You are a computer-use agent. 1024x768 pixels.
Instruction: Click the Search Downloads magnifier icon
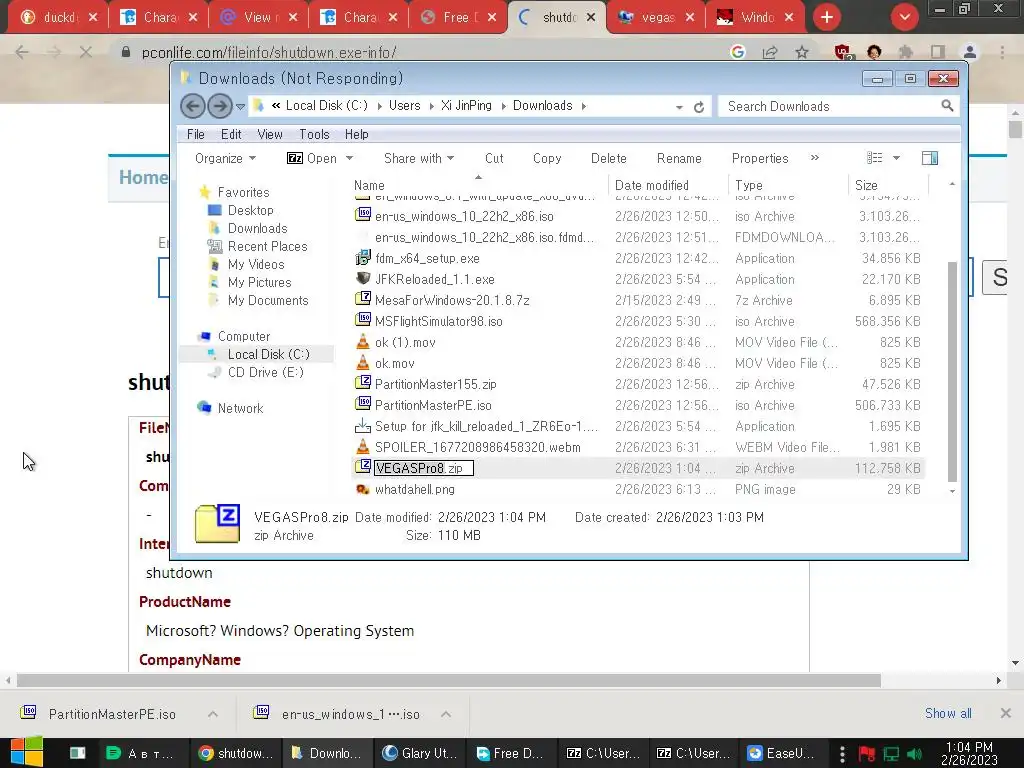pyautogui.click(x=947, y=106)
